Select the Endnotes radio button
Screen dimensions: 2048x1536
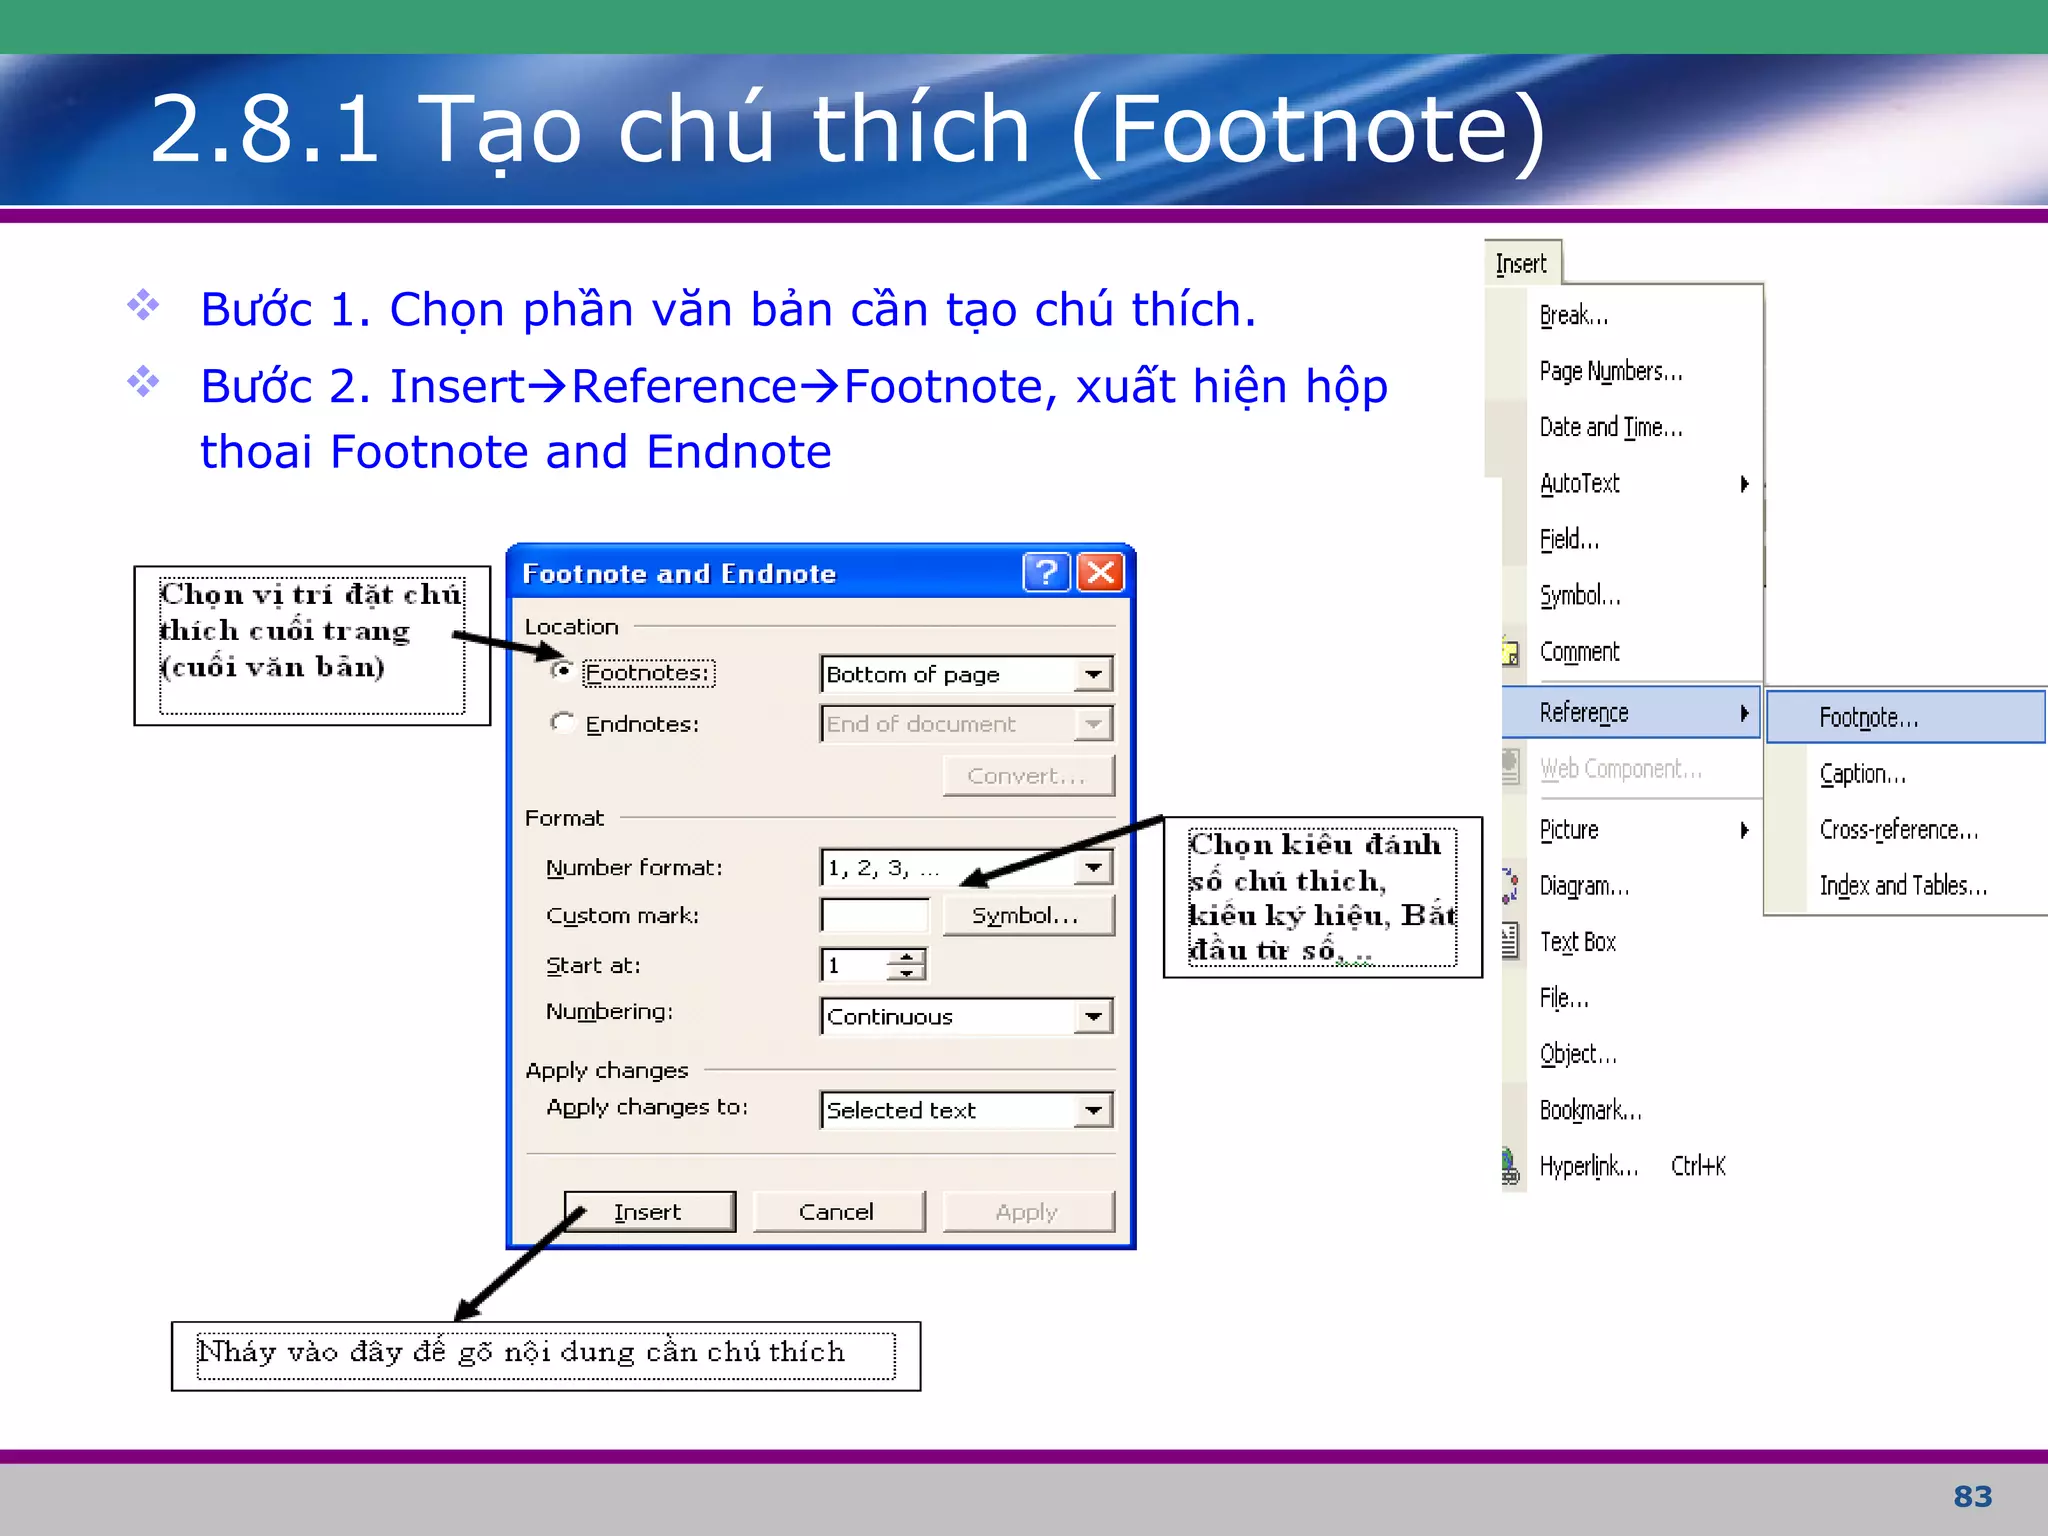(562, 722)
